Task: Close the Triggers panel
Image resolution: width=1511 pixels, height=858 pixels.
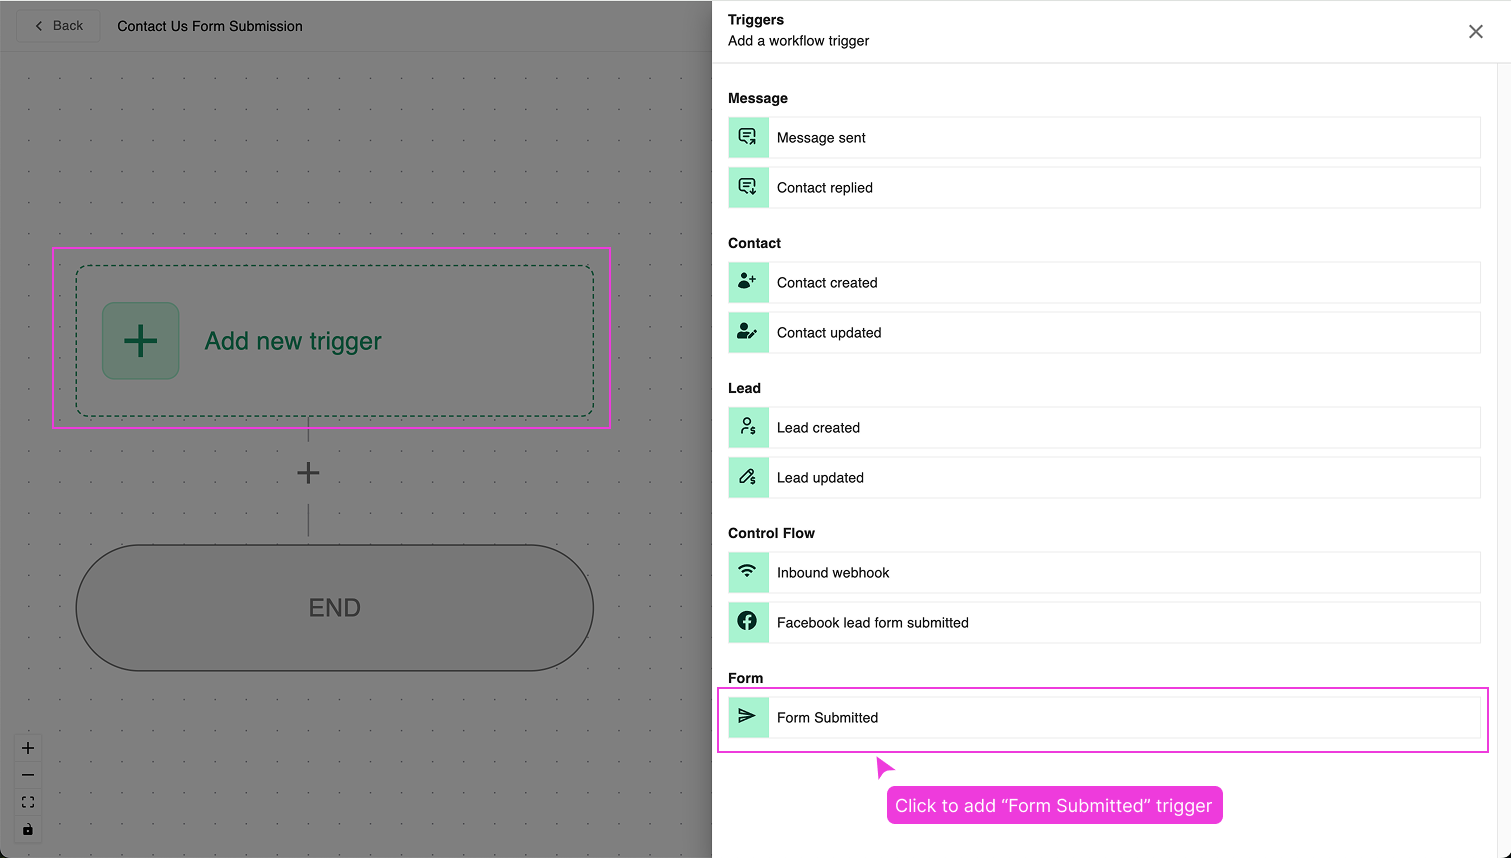Action: tap(1475, 31)
